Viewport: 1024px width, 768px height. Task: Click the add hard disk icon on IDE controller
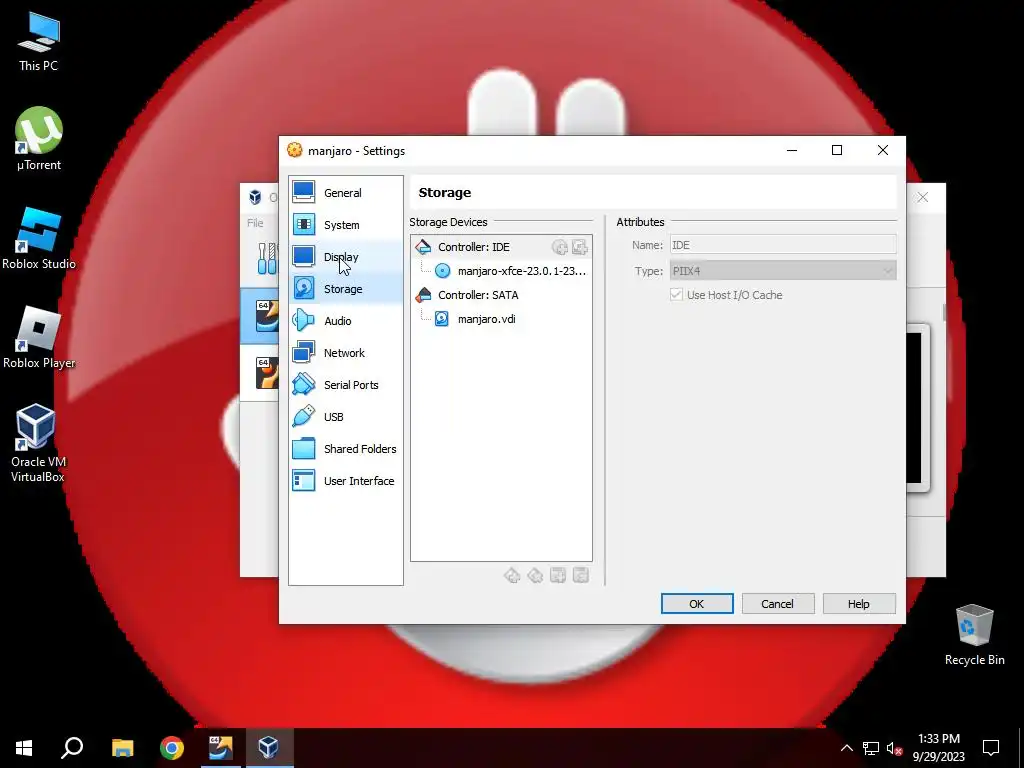pyautogui.click(x=580, y=247)
